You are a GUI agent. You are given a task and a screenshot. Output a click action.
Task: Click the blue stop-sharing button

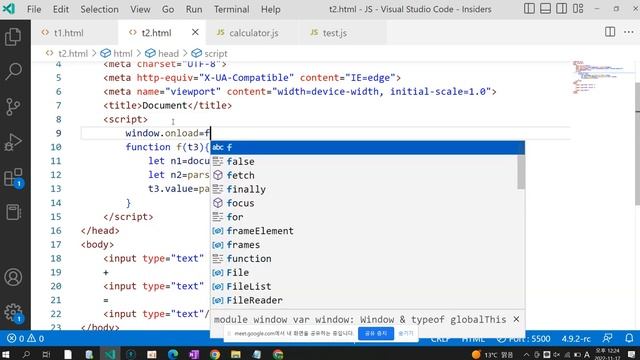[x=376, y=333]
